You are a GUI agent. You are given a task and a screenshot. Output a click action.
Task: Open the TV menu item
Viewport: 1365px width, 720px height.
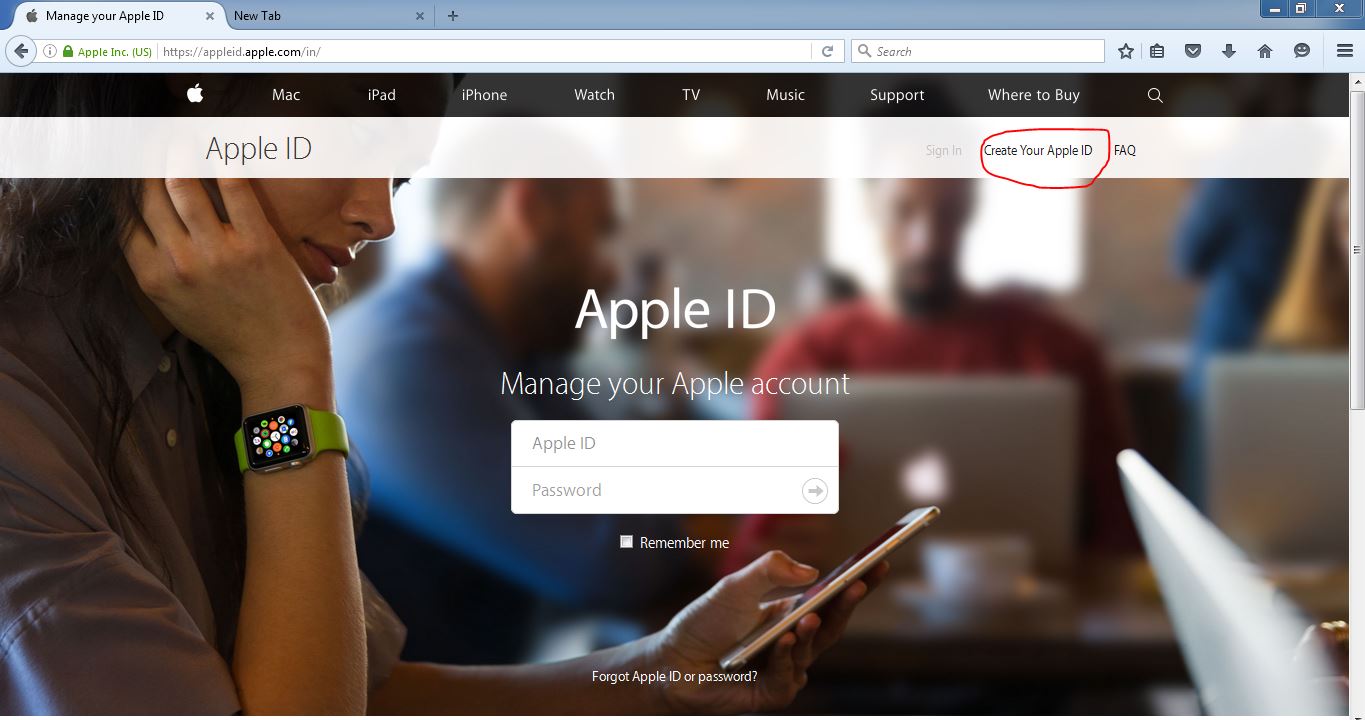(x=691, y=95)
